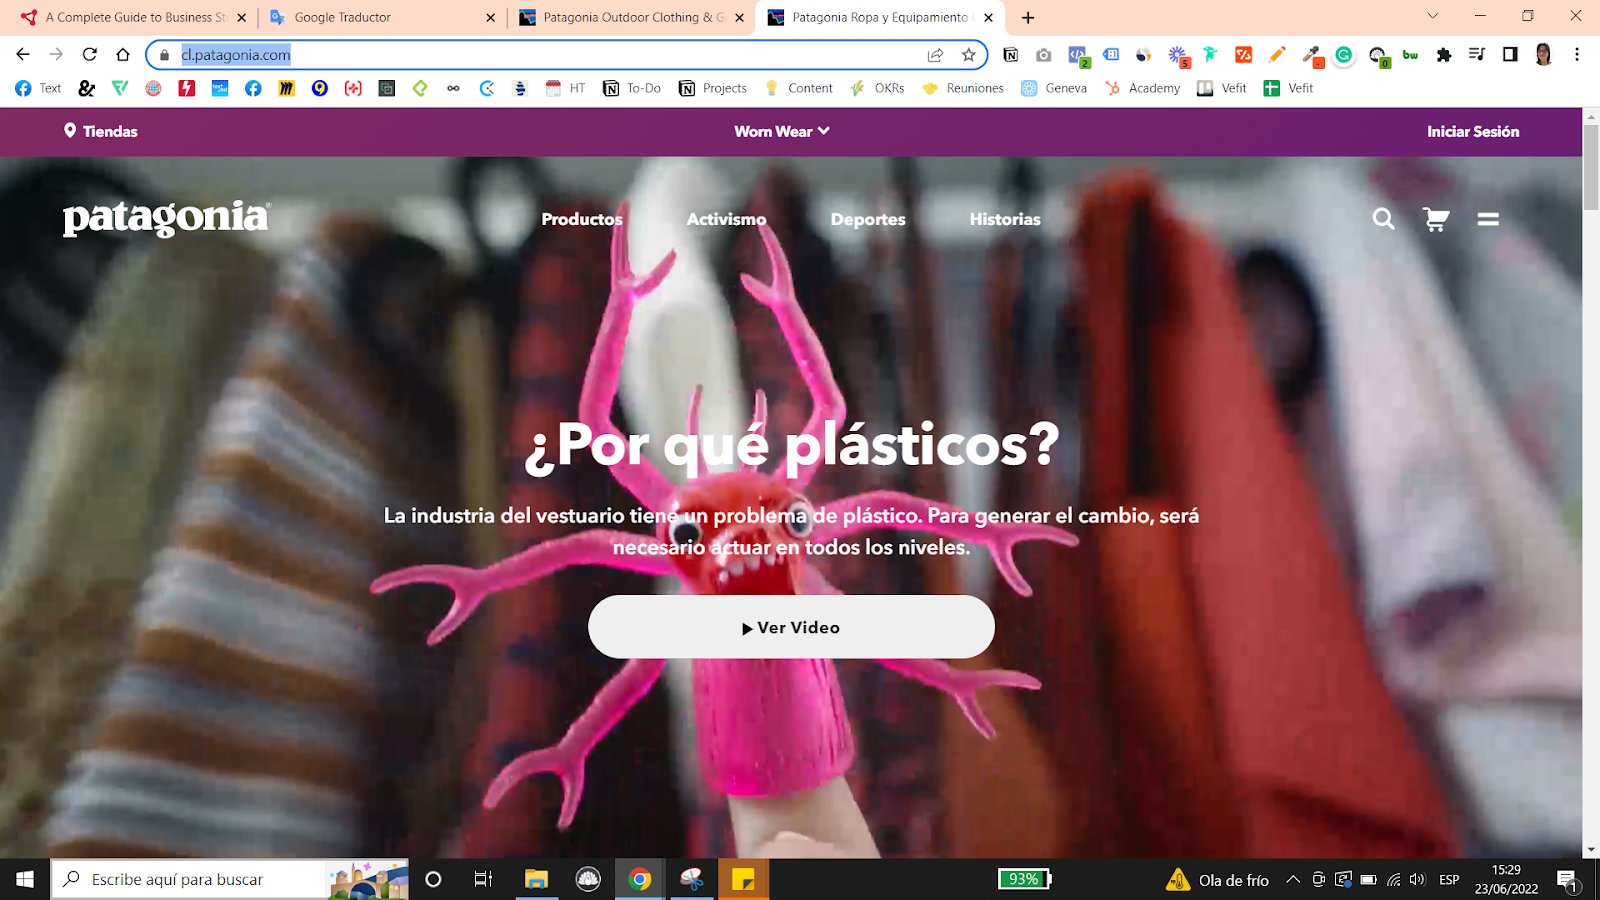Open the Chrome three-dot menu
This screenshot has width=1600, height=900.
click(x=1577, y=55)
